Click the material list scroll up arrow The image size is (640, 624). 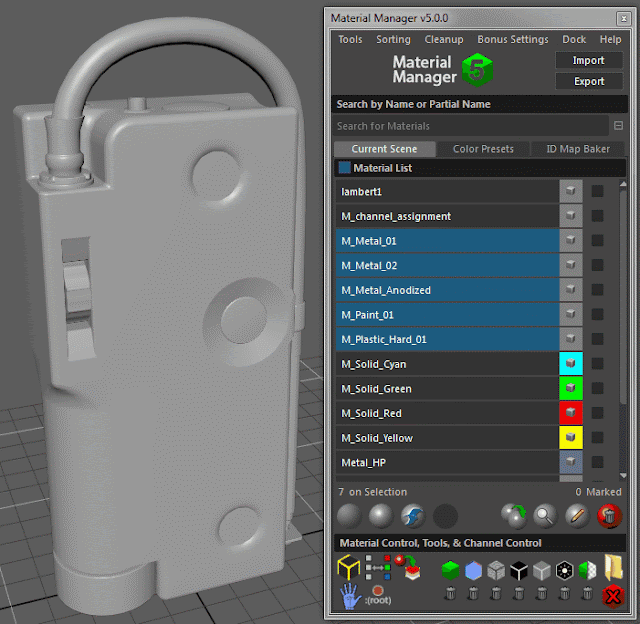pos(623,184)
